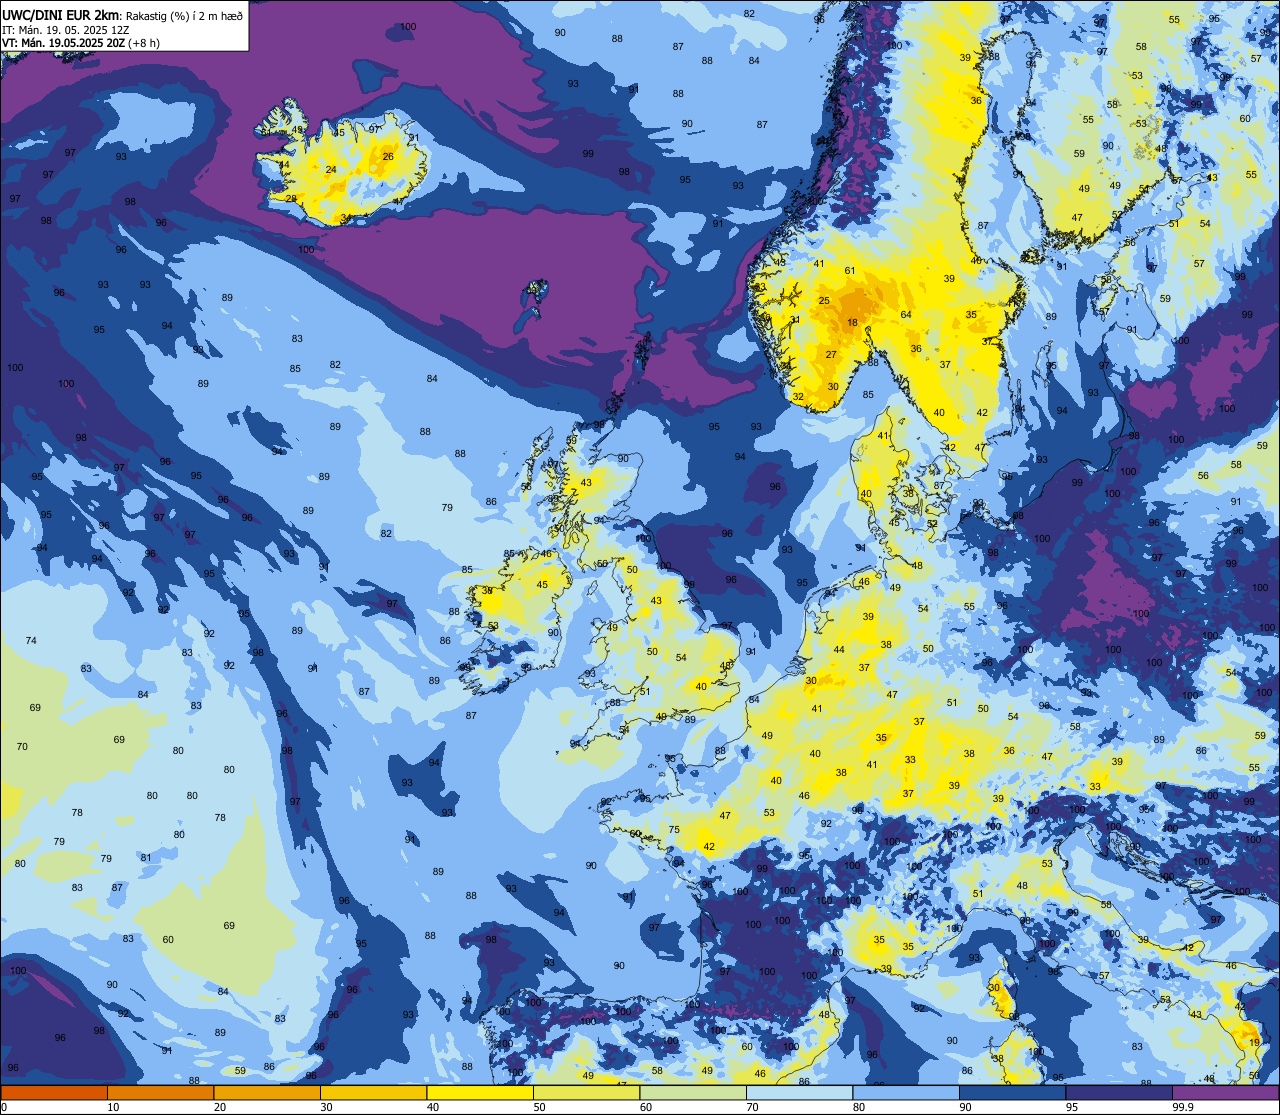Click humidity value '64' near Norway-Sweden border
This screenshot has width=1280, height=1115.
point(906,315)
